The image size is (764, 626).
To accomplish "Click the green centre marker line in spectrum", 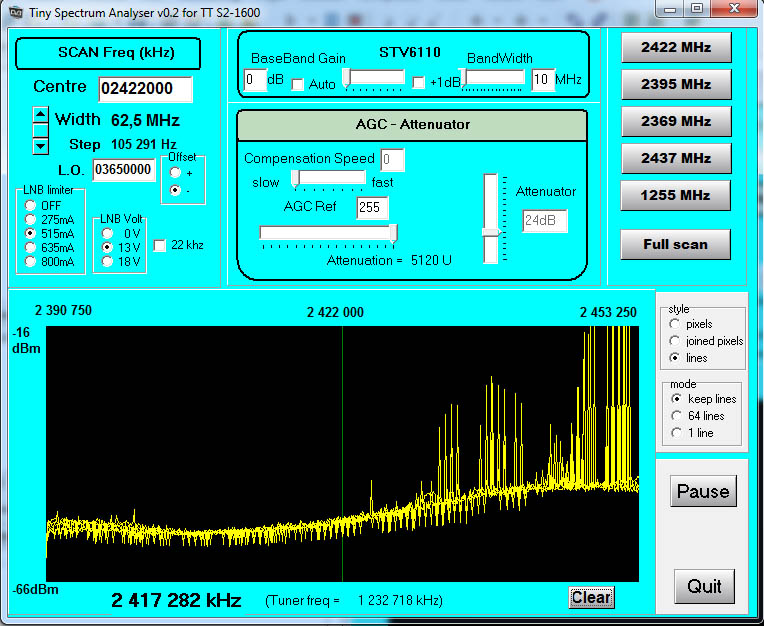I will tap(343, 454).
